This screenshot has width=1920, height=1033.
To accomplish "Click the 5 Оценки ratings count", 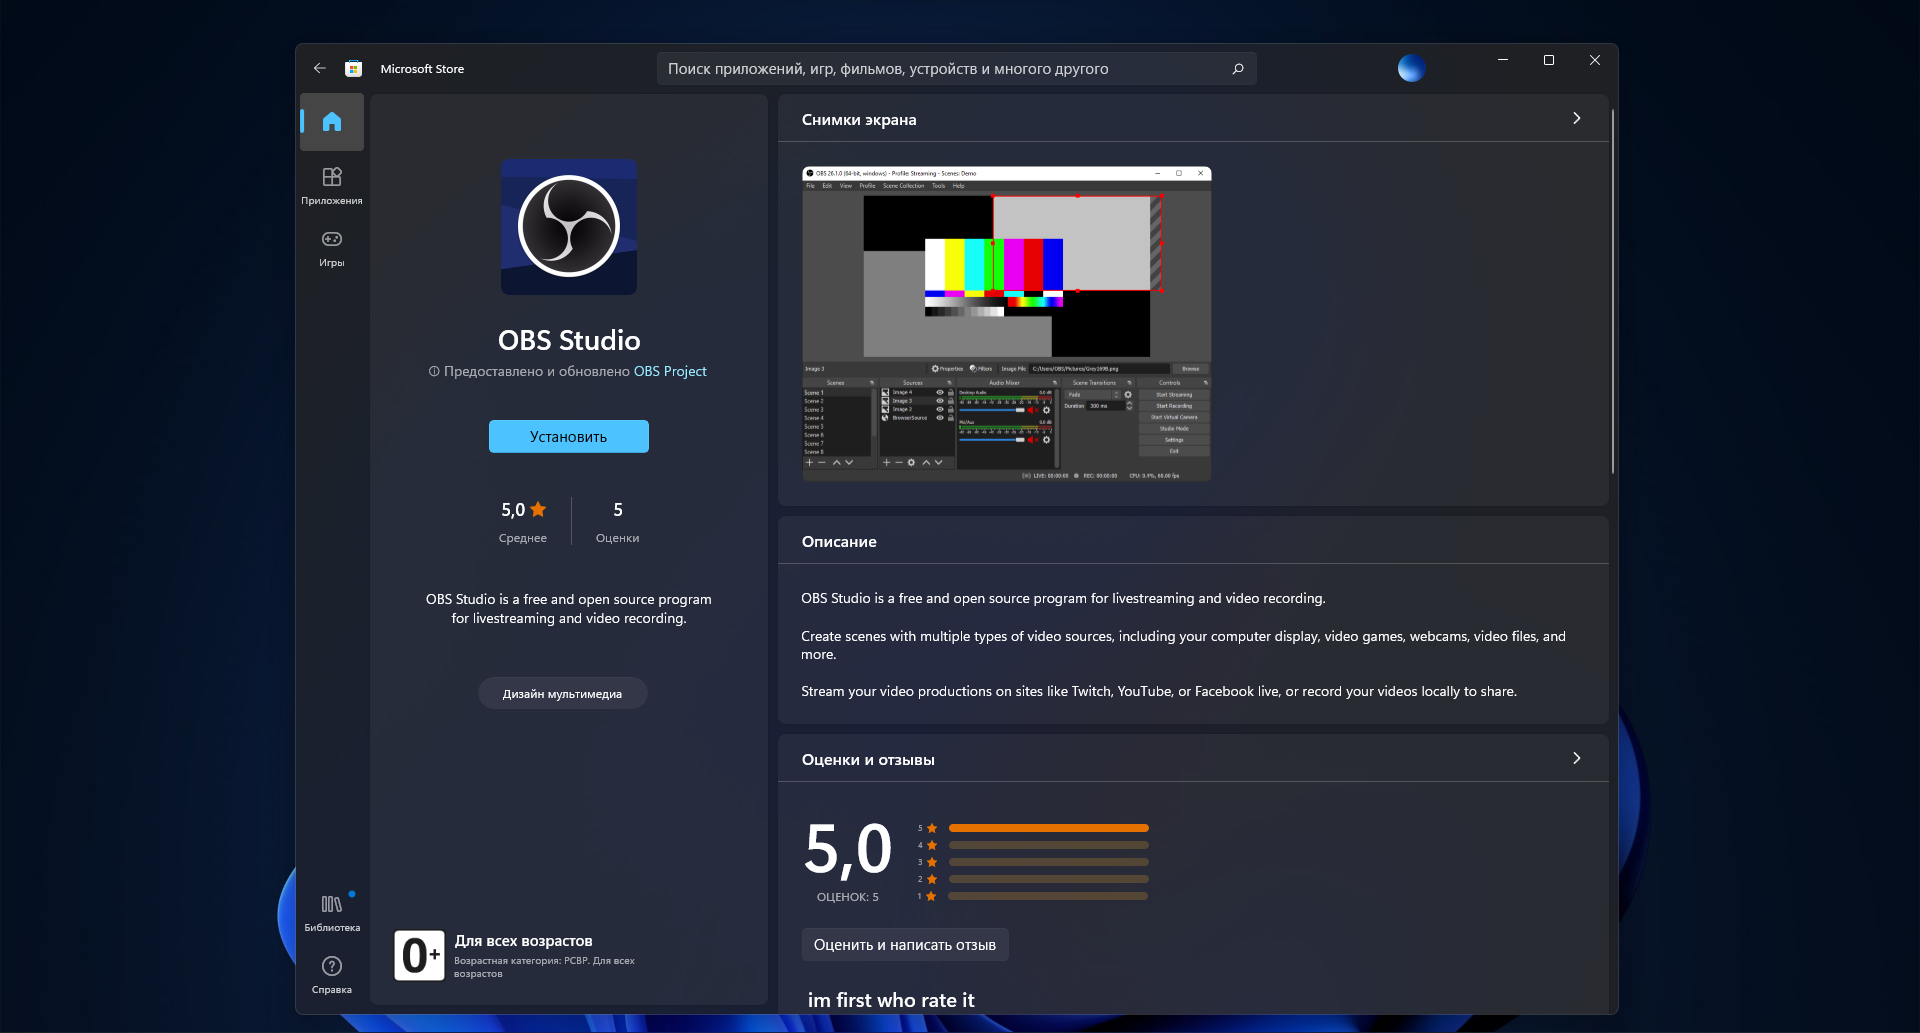I will [x=618, y=522].
